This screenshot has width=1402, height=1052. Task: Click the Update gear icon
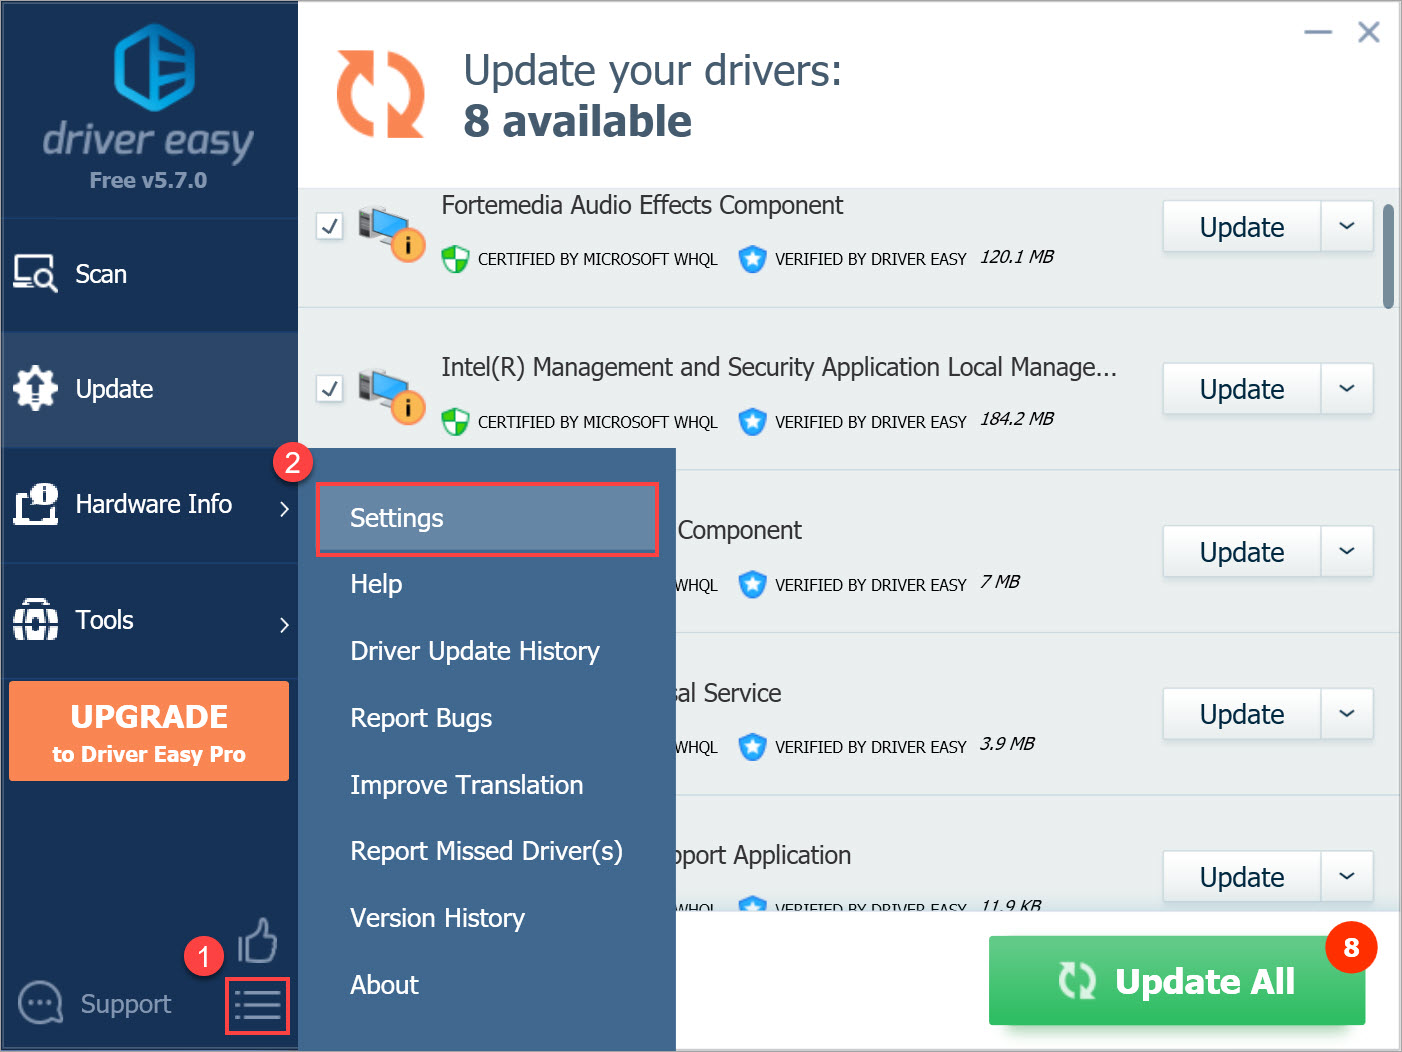(x=36, y=388)
